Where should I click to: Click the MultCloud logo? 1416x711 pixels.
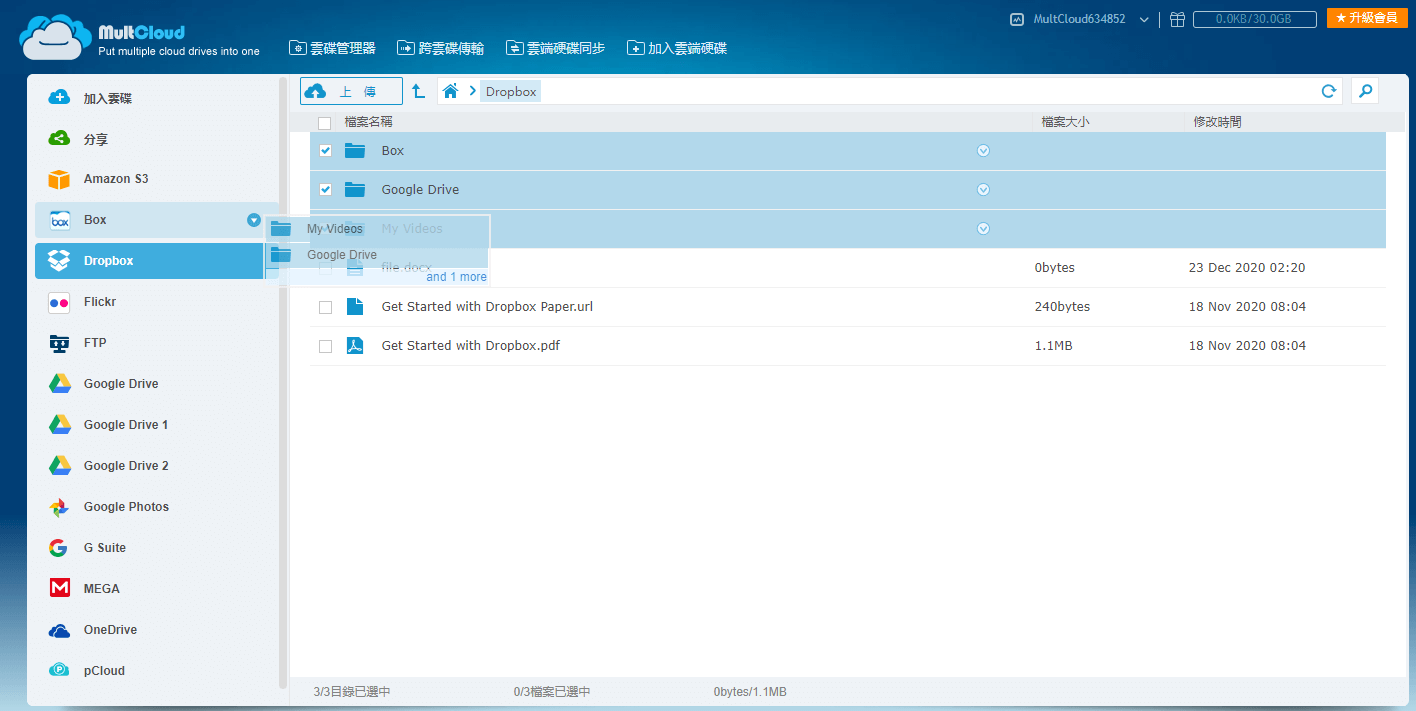pos(140,36)
